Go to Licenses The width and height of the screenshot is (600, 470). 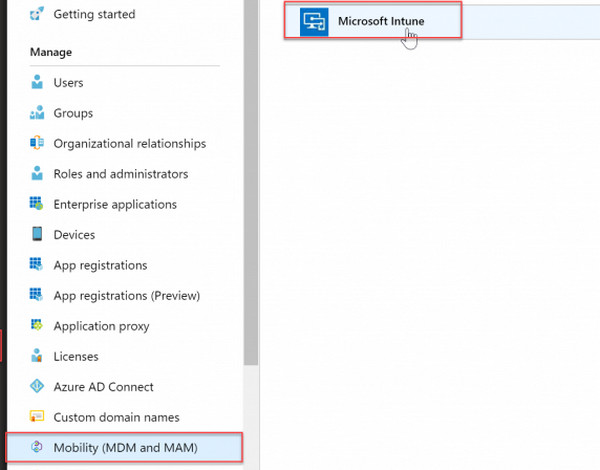pos(76,356)
